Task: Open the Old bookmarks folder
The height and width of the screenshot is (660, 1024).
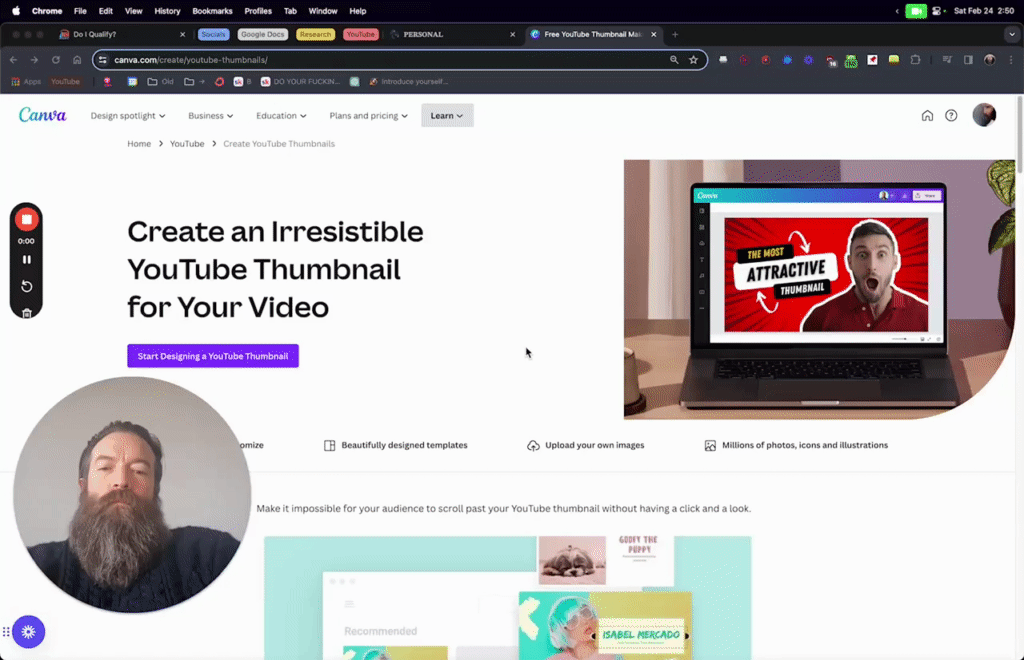Action: pyautogui.click(x=161, y=82)
